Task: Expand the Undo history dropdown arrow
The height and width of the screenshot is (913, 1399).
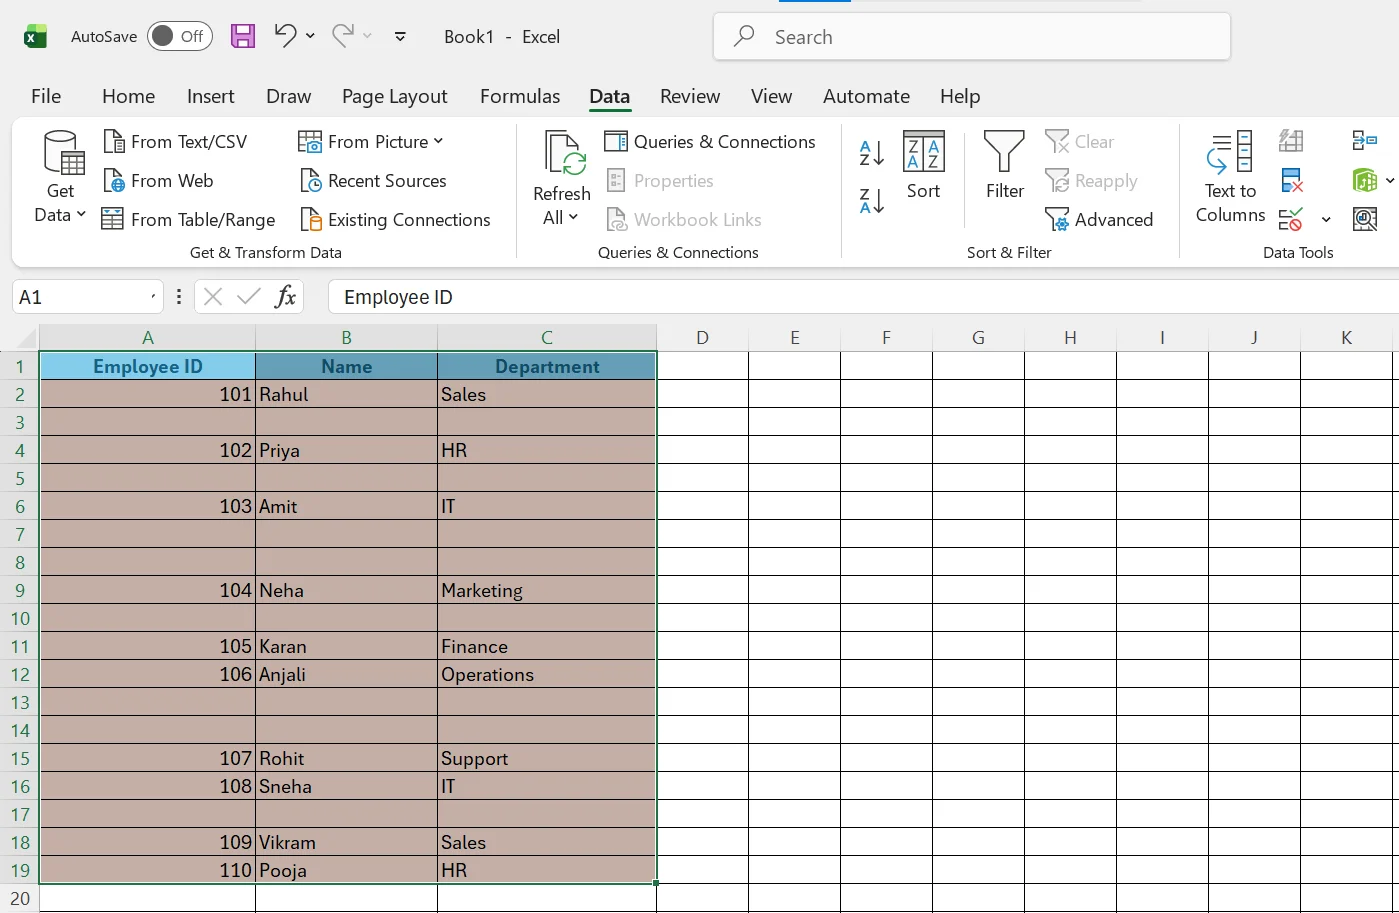Action: click(x=310, y=36)
